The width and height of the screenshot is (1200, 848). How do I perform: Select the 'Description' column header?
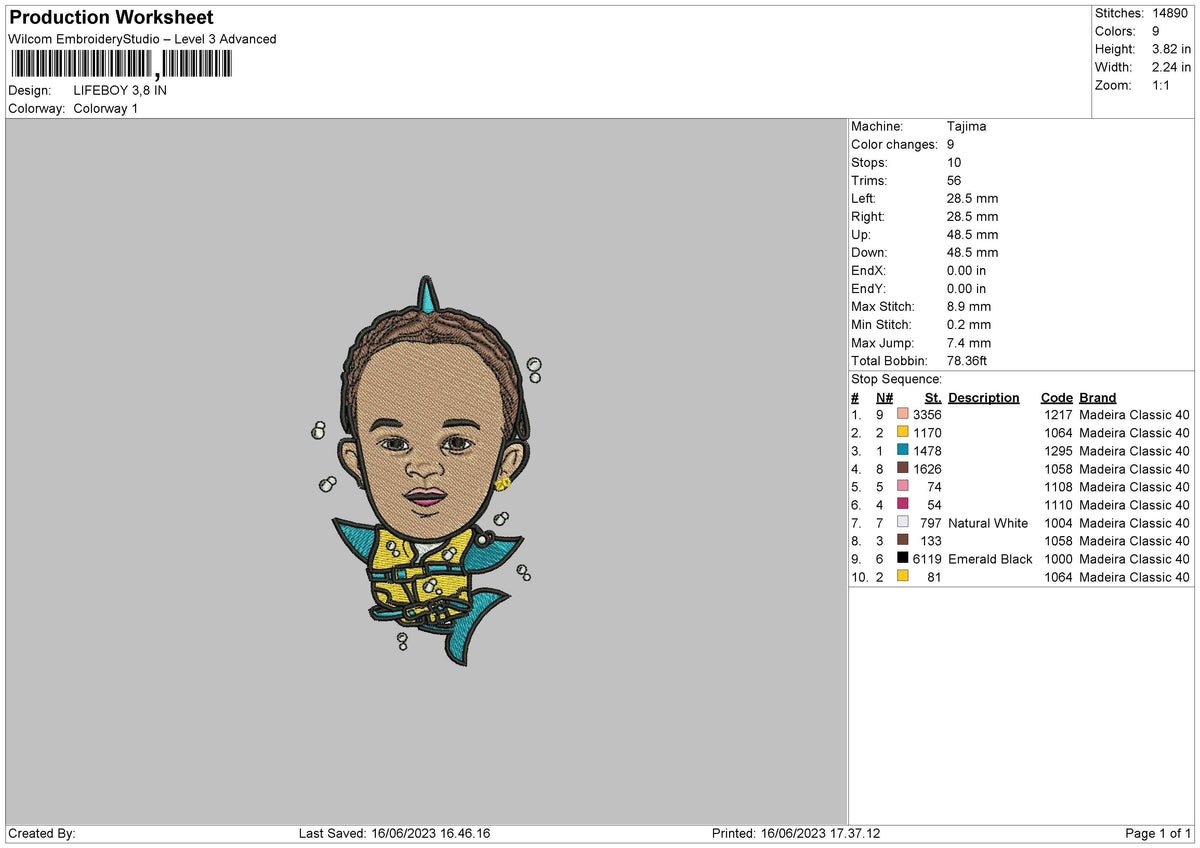(984, 398)
